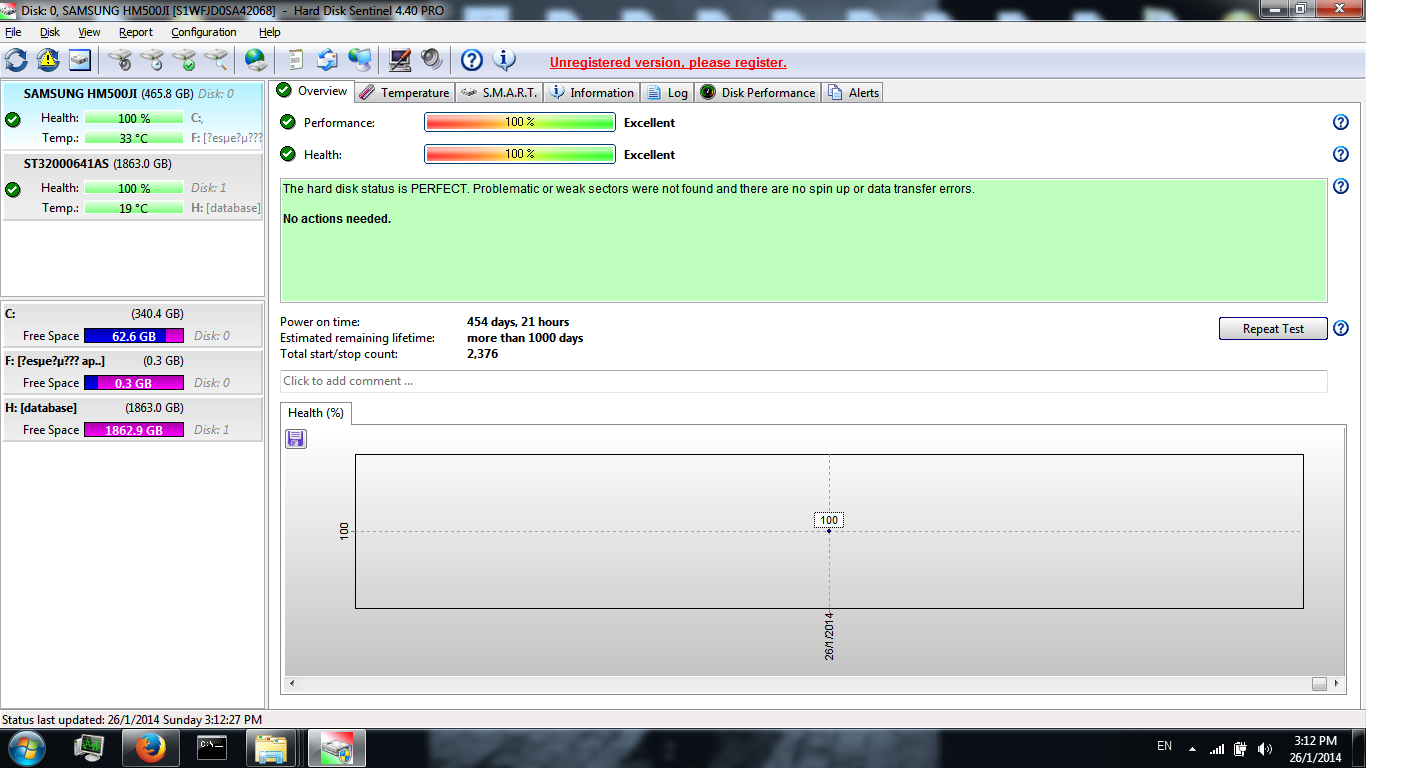Open the File Explorer folder taskbar icon
This screenshot has width=1404, height=768.
pyautogui.click(x=271, y=747)
